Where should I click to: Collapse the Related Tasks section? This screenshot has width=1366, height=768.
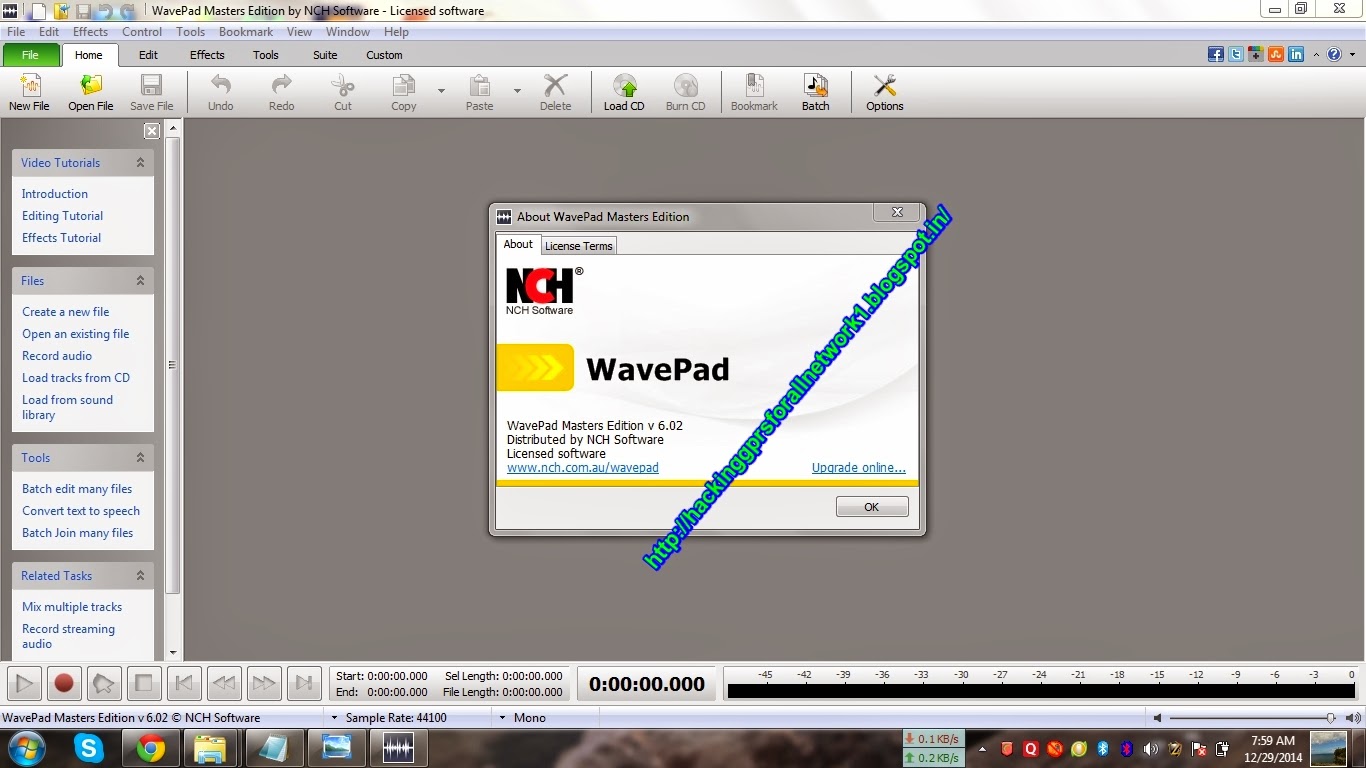point(140,576)
